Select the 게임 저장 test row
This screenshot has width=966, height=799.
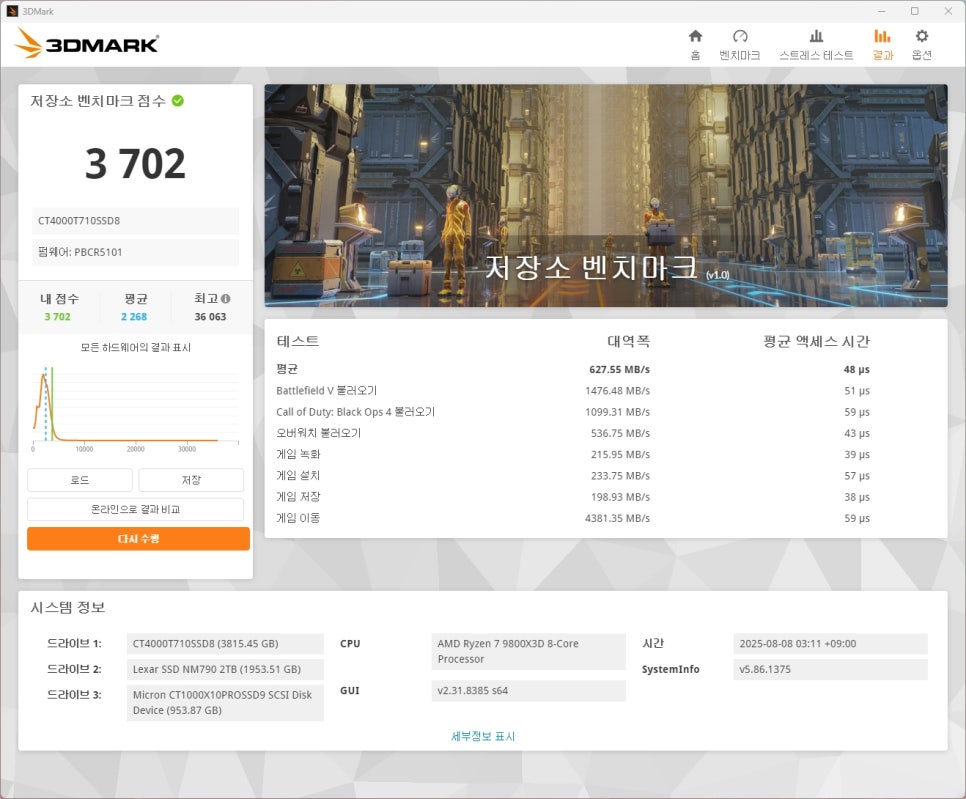[573, 497]
